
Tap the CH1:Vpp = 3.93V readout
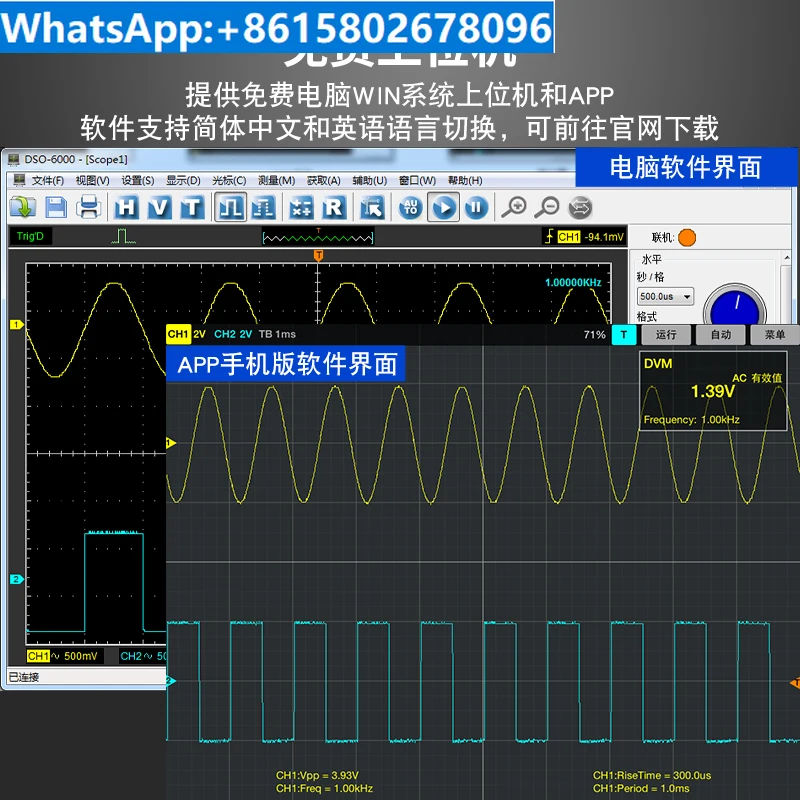click(317, 775)
